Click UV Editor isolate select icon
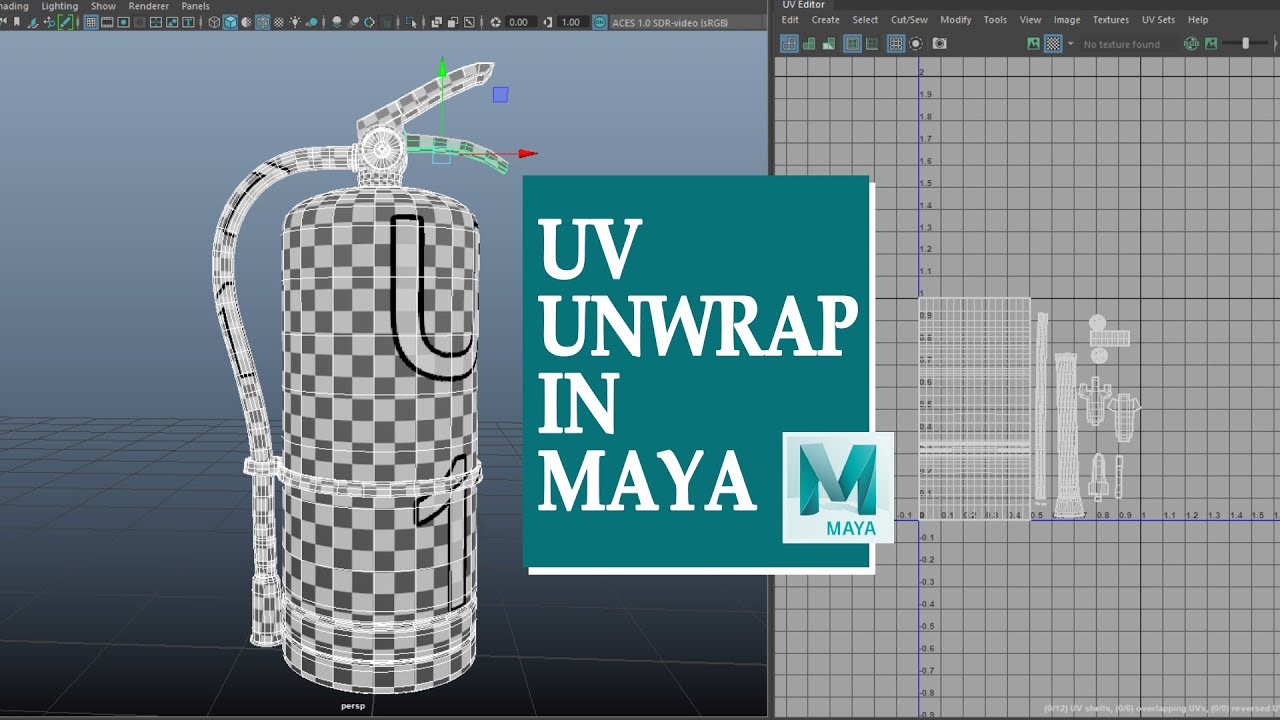This screenshot has width=1280, height=720. [916, 43]
